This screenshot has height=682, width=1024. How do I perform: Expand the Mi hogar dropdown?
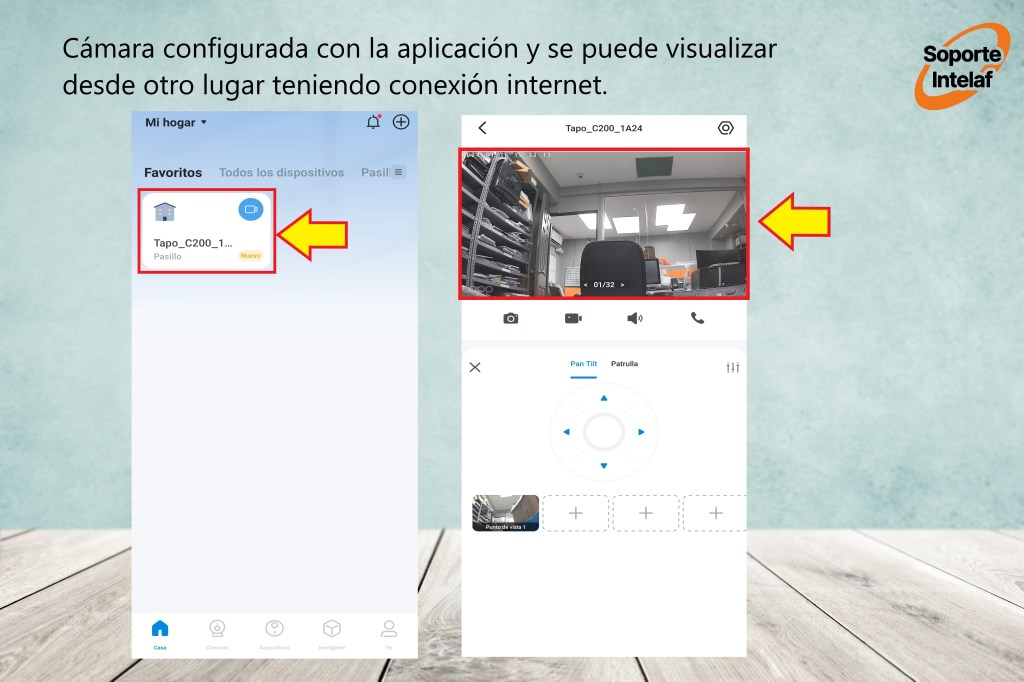pyautogui.click(x=176, y=122)
